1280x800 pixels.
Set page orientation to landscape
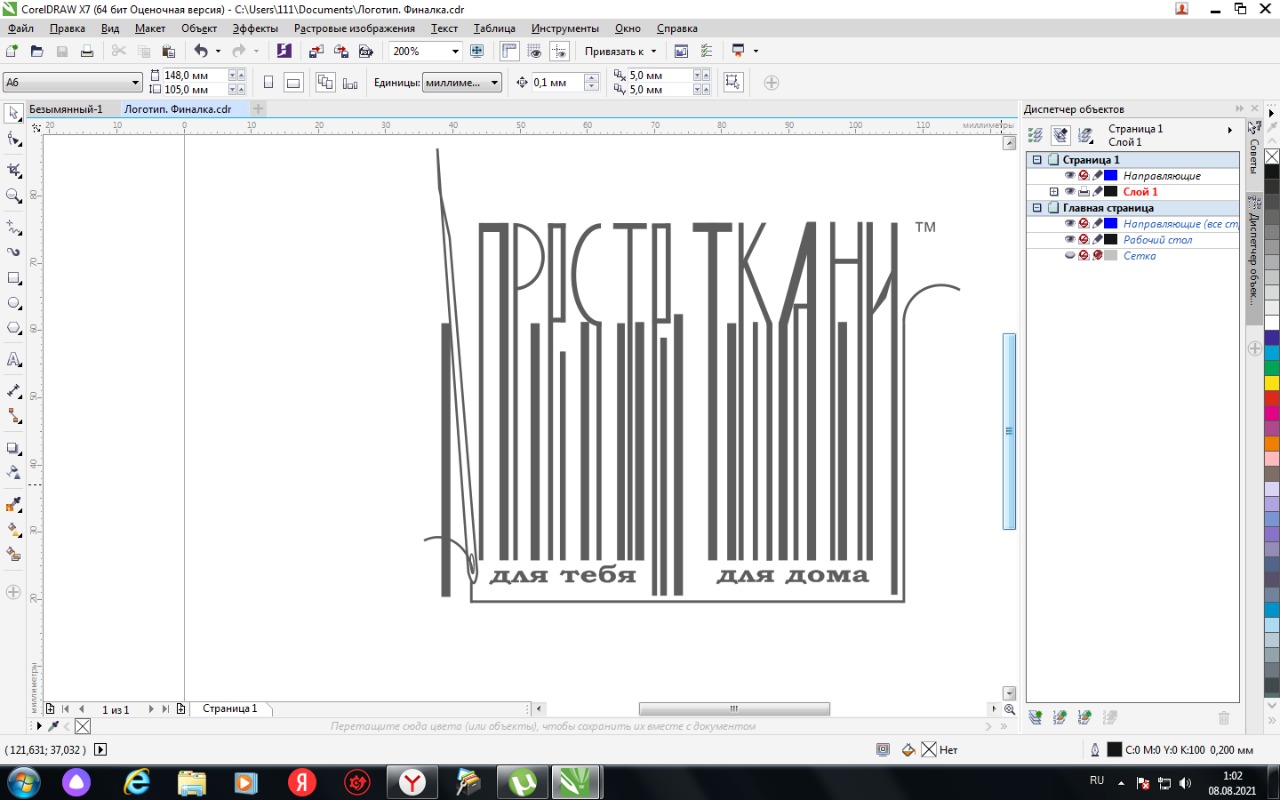294,82
